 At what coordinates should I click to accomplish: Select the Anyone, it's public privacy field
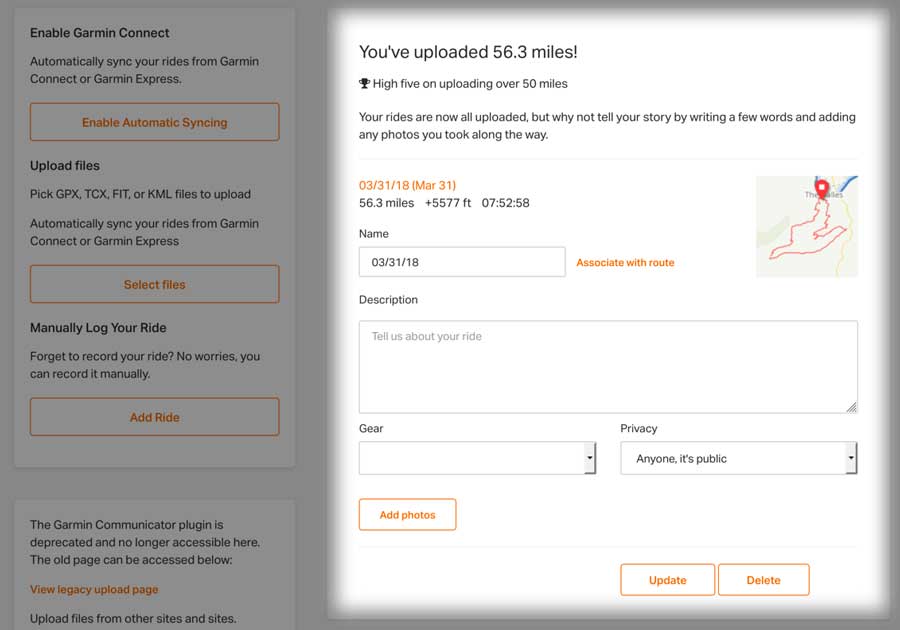[739, 458]
